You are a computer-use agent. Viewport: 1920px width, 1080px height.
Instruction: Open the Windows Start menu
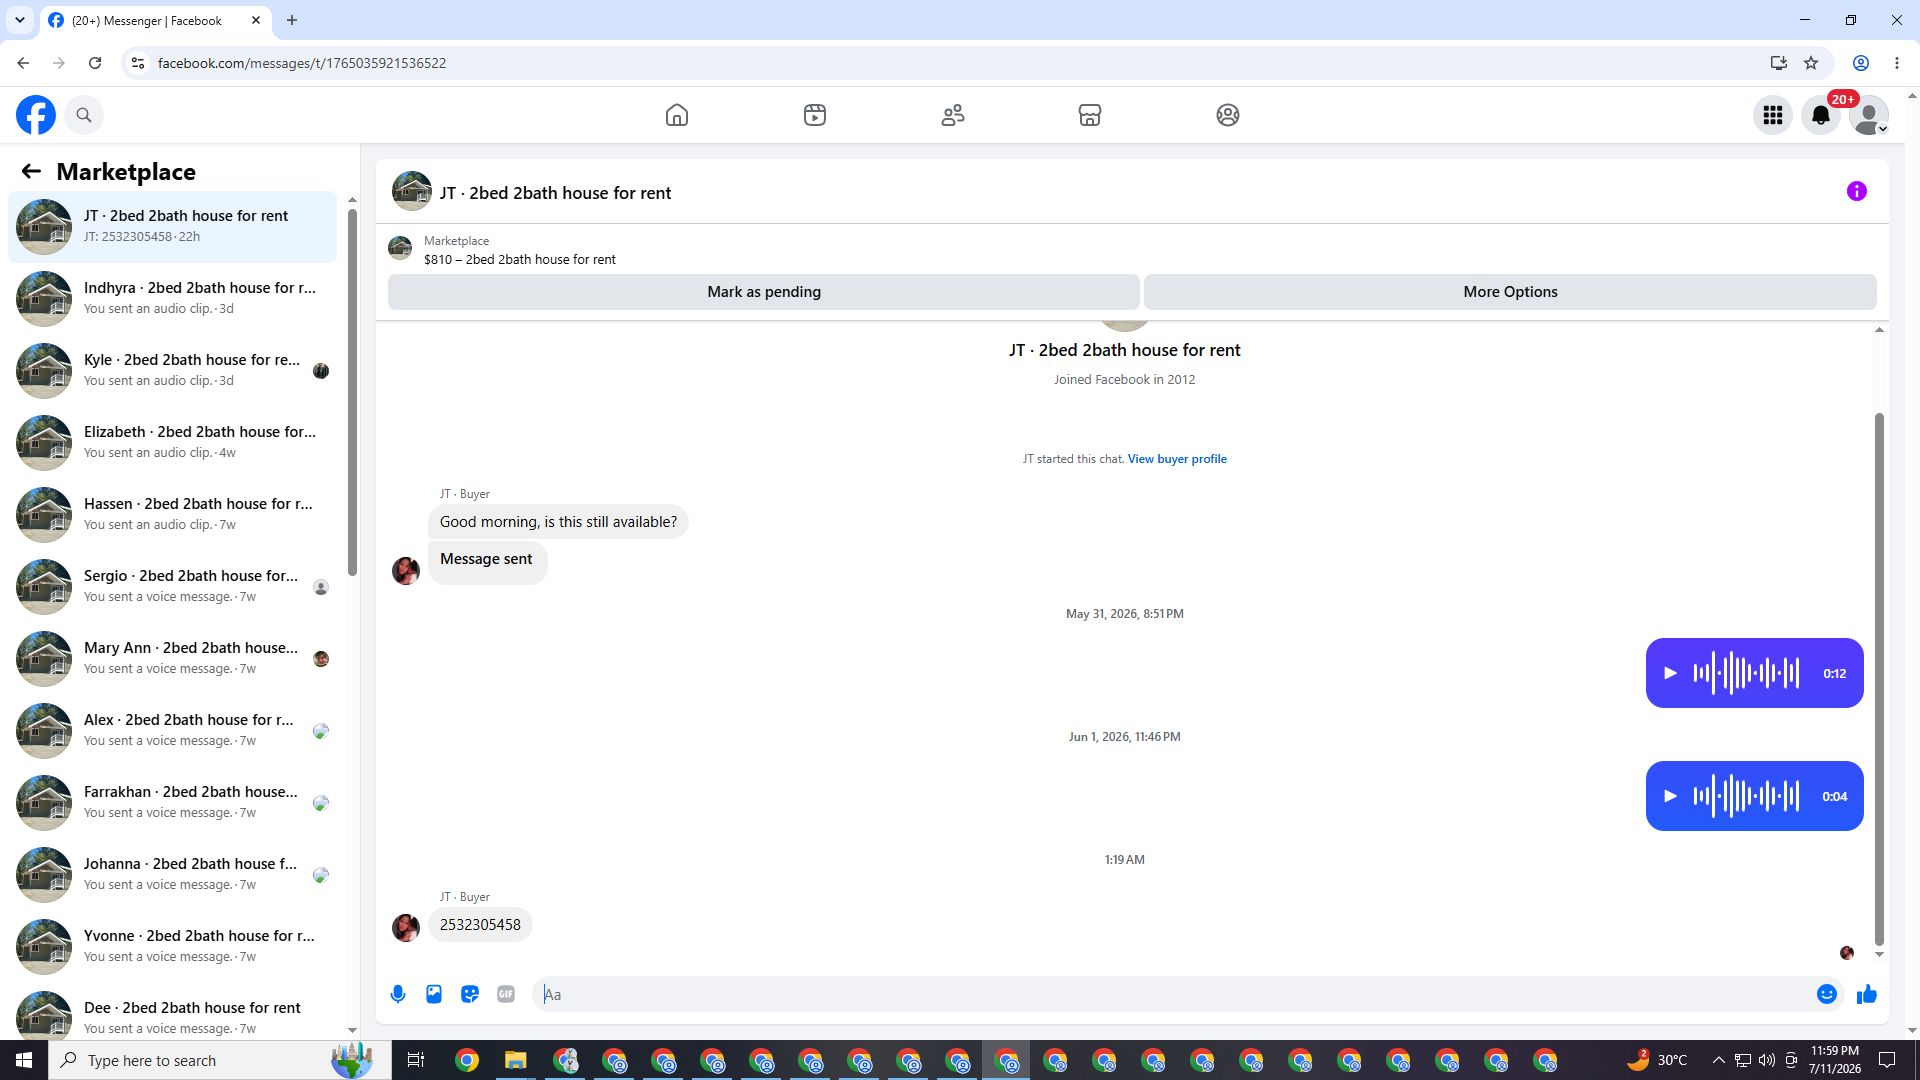pos(24,1060)
